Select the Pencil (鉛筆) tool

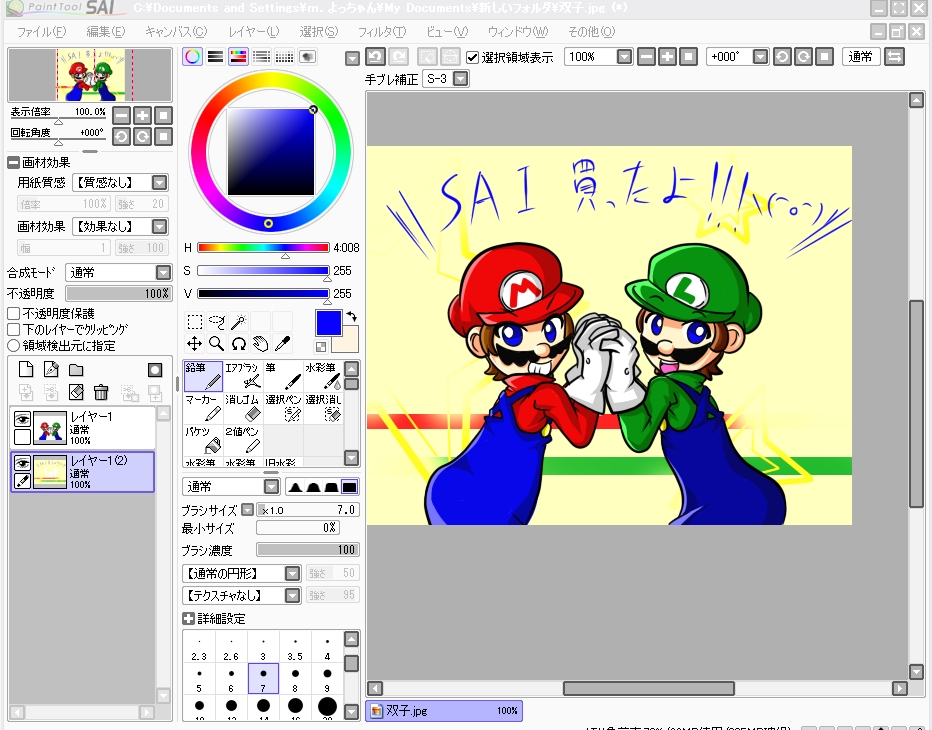point(203,376)
